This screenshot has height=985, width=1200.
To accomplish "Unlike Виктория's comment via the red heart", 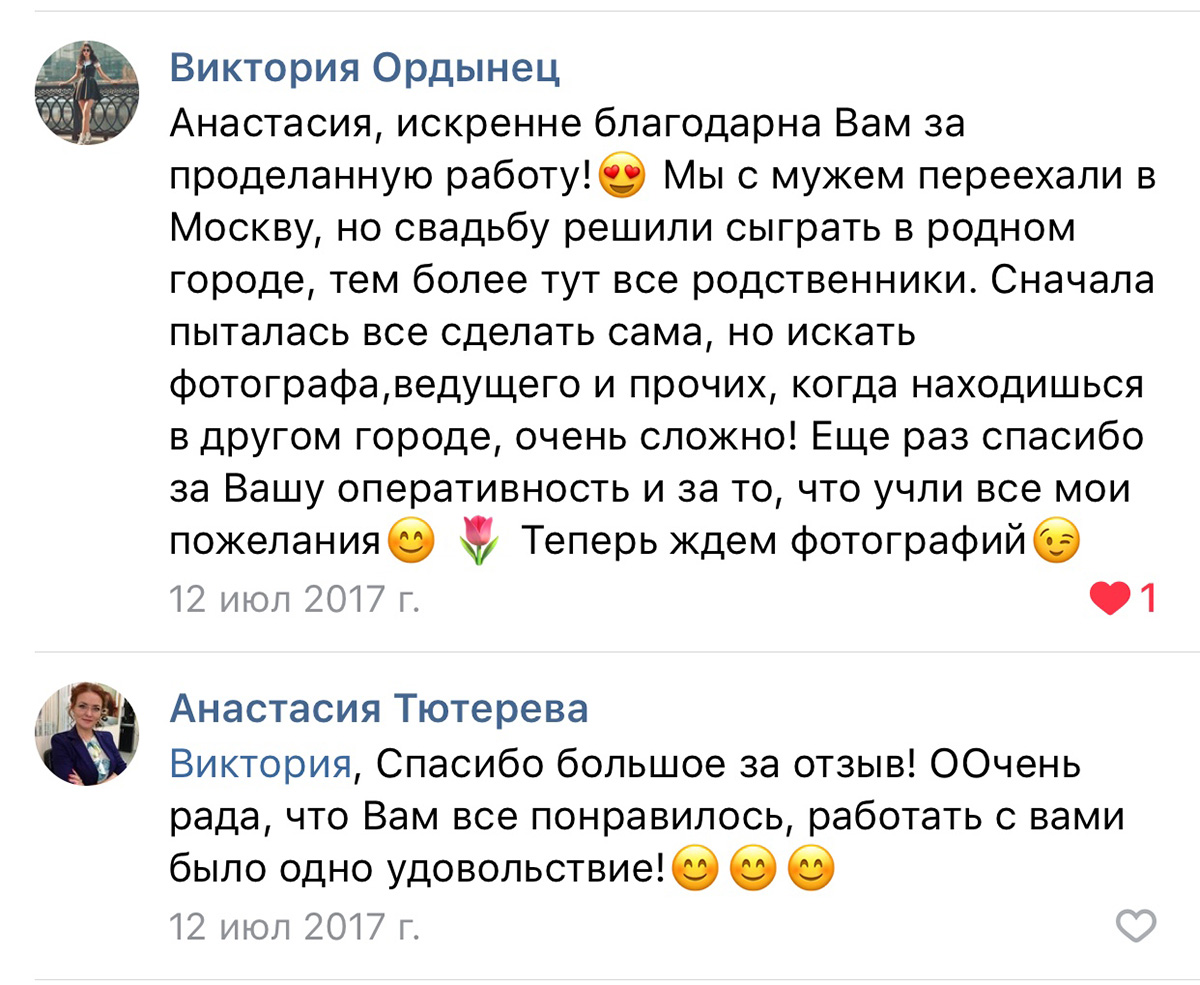I will [1110, 599].
